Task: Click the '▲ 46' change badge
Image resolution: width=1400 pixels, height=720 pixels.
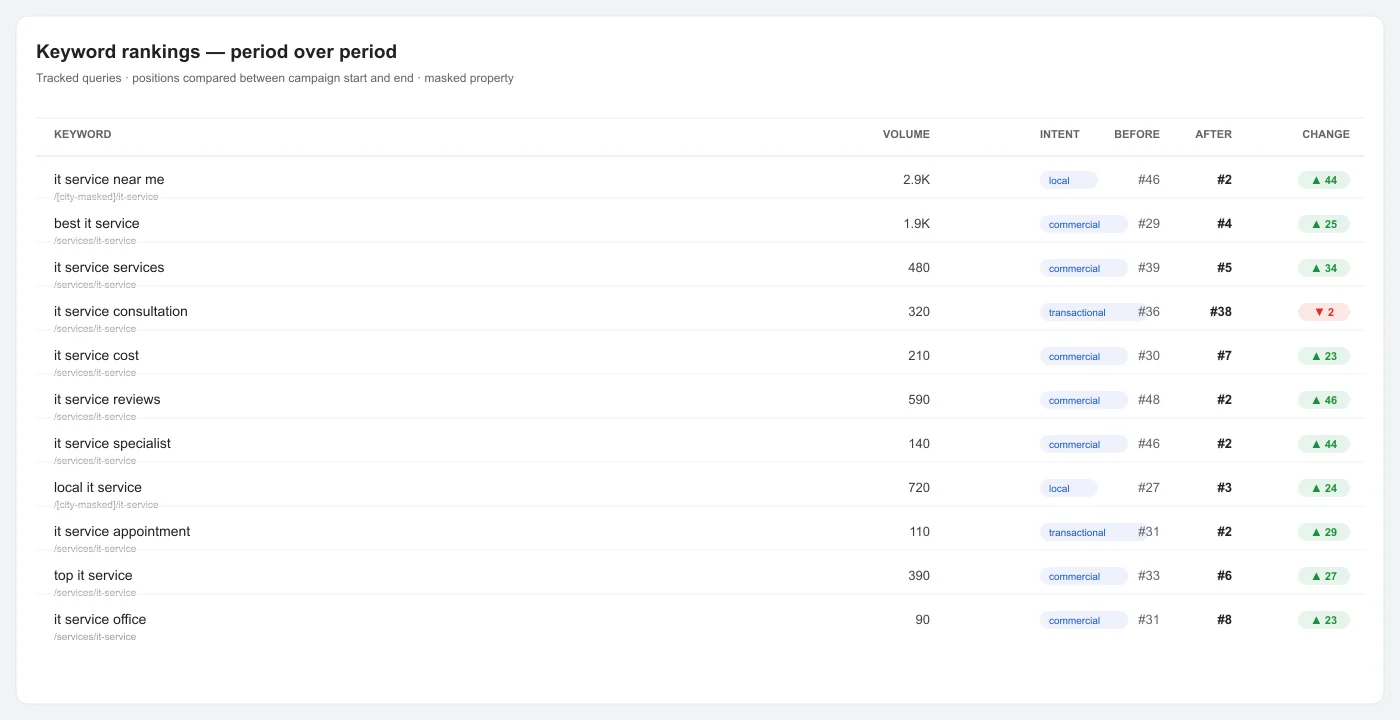Action: tap(1324, 400)
